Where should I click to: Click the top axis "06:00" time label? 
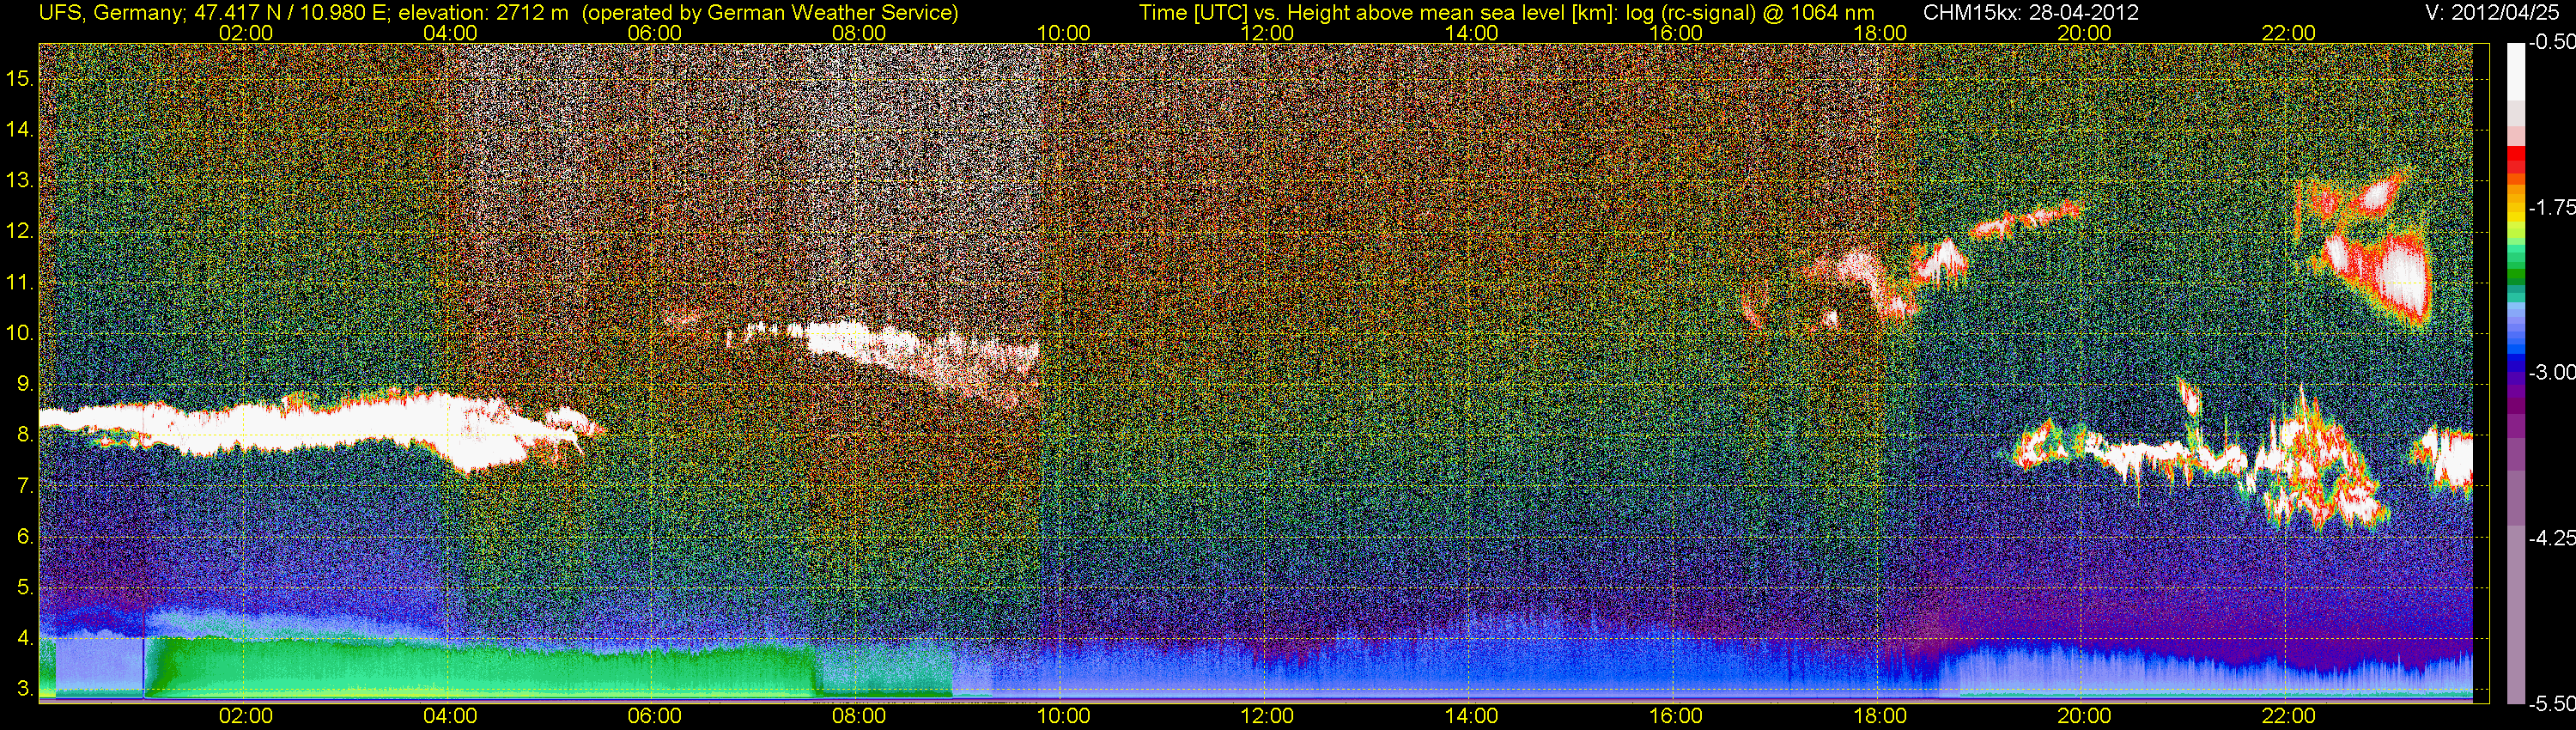point(654,33)
